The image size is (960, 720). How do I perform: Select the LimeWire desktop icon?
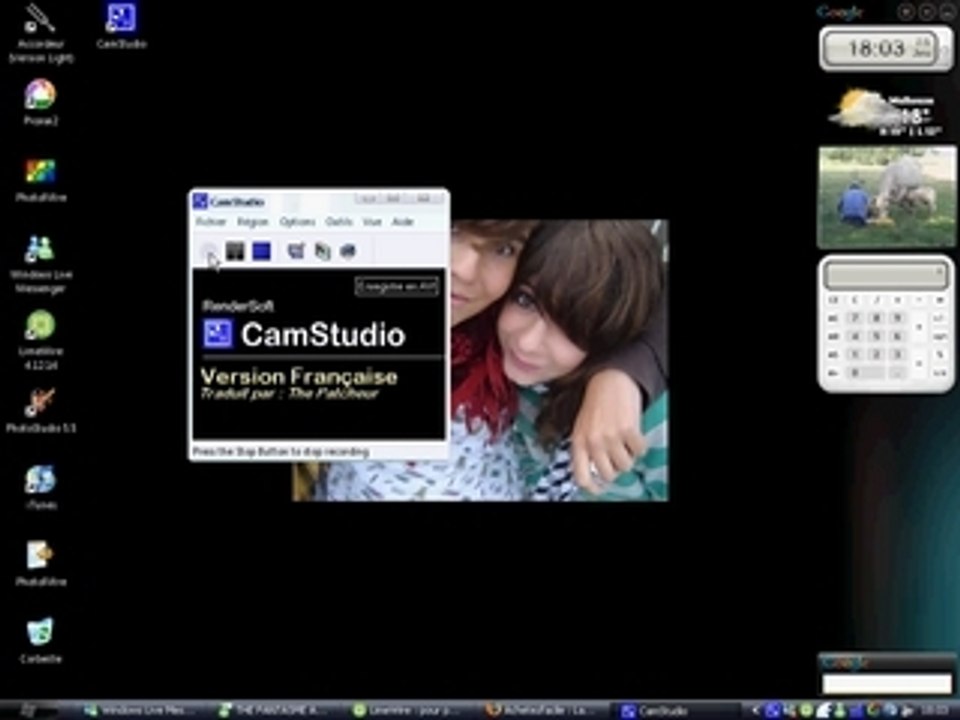(40, 340)
